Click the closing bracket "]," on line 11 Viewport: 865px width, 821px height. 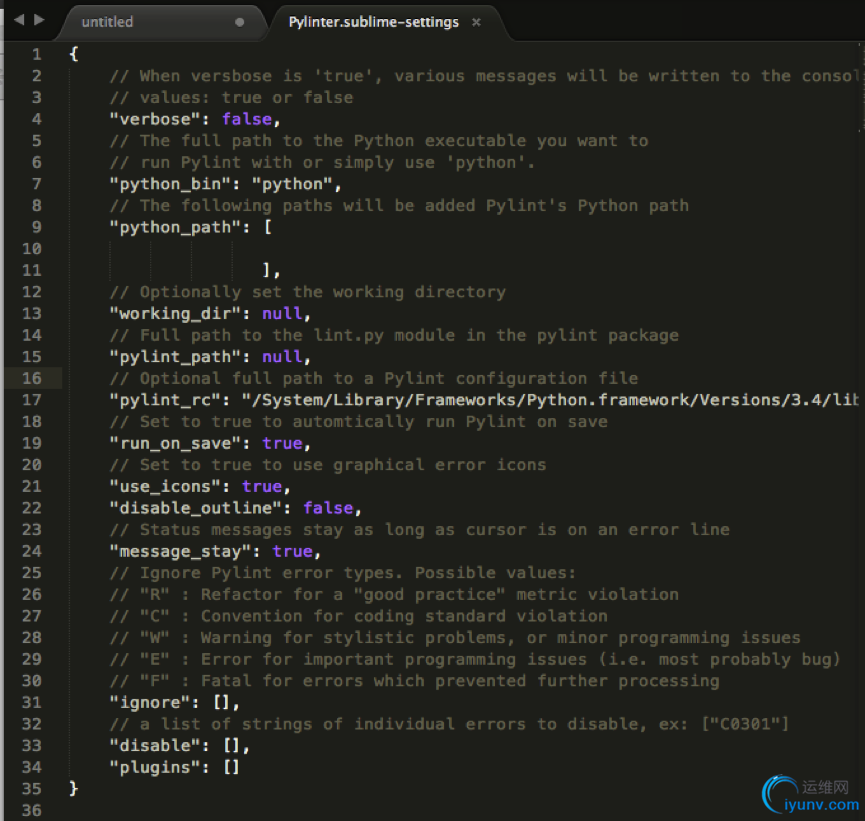271,270
